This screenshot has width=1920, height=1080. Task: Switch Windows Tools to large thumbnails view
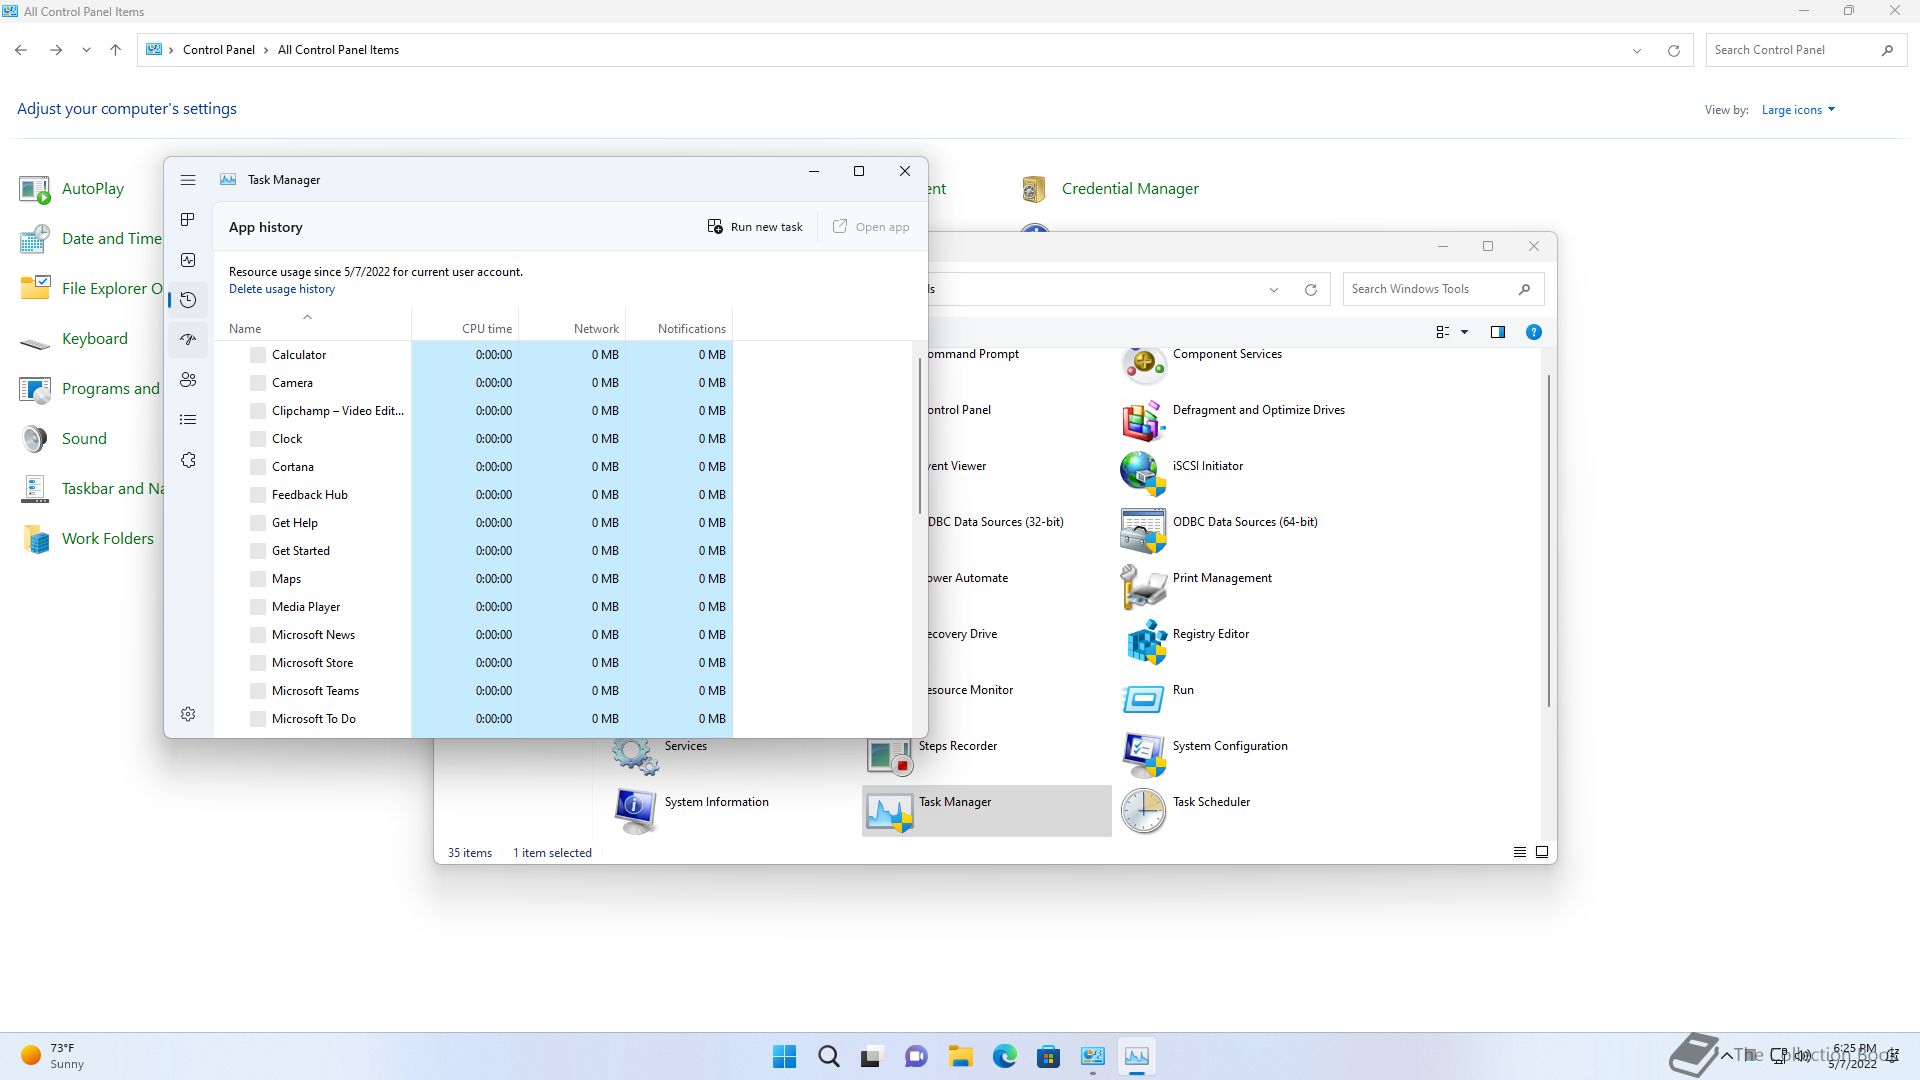click(x=1541, y=852)
